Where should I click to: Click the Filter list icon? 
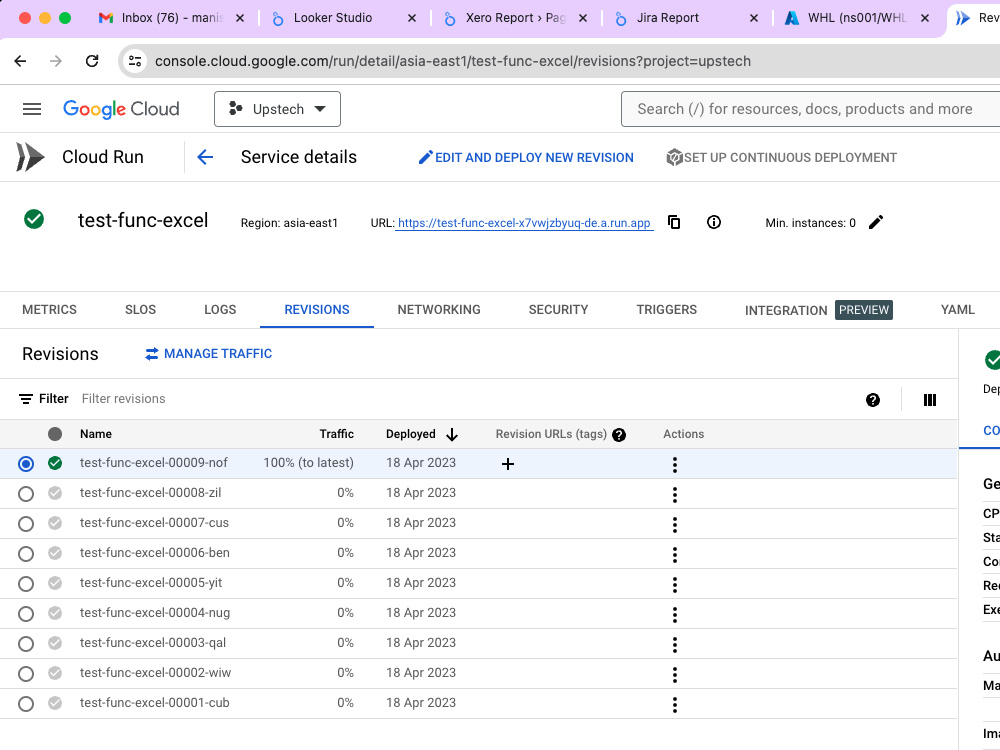pyautogui.click(x=26, y=399)
